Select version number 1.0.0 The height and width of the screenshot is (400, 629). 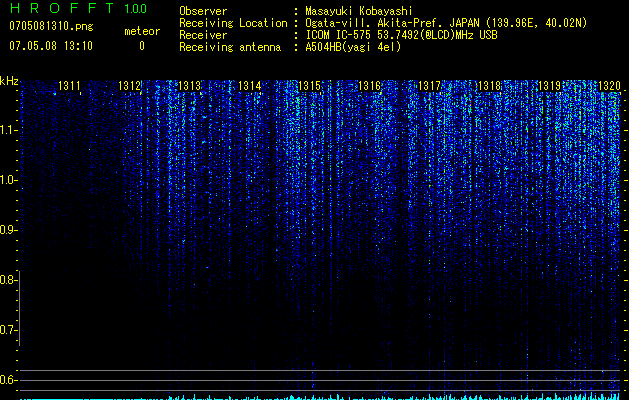(135, 8)
